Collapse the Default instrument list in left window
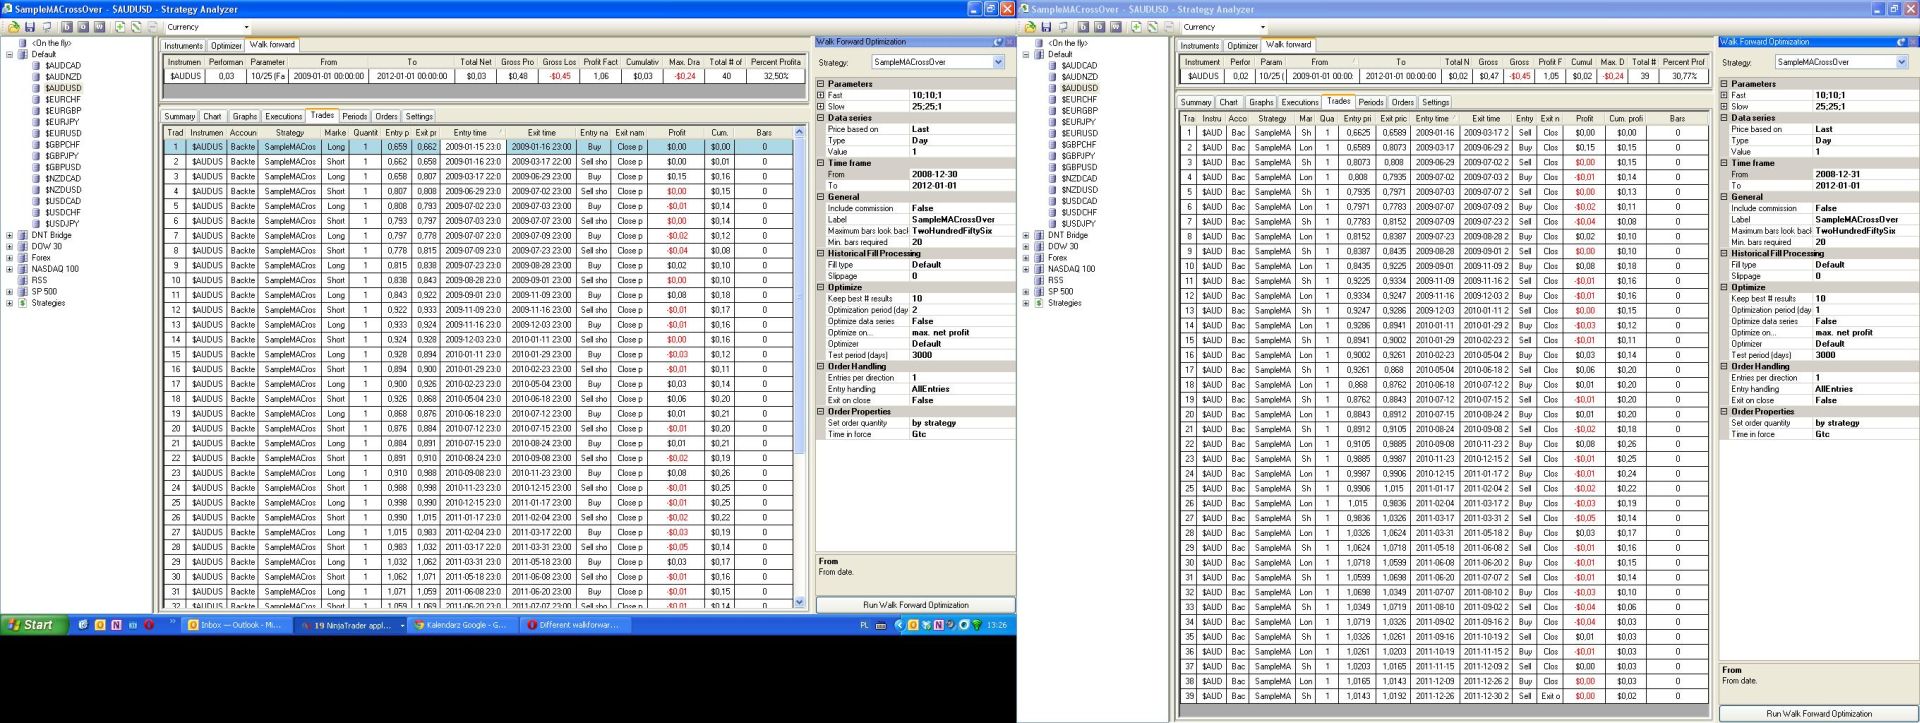 (10, 55)
